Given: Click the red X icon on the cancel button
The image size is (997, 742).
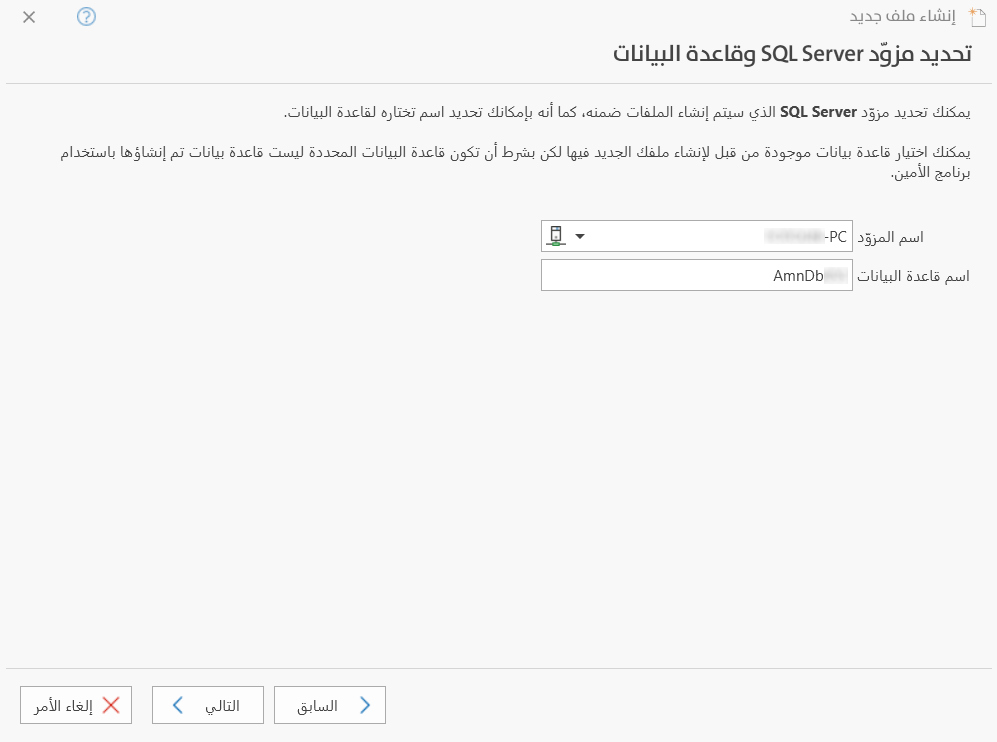Looking at the screenshot, I should [112, 705].
